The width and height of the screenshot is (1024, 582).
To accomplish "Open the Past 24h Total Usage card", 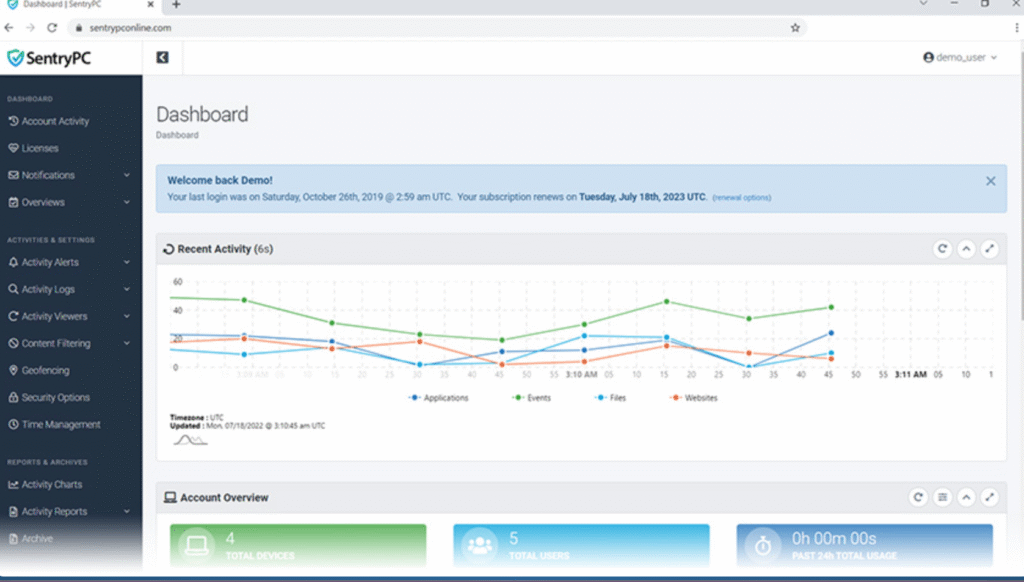I will click(865, 545).
